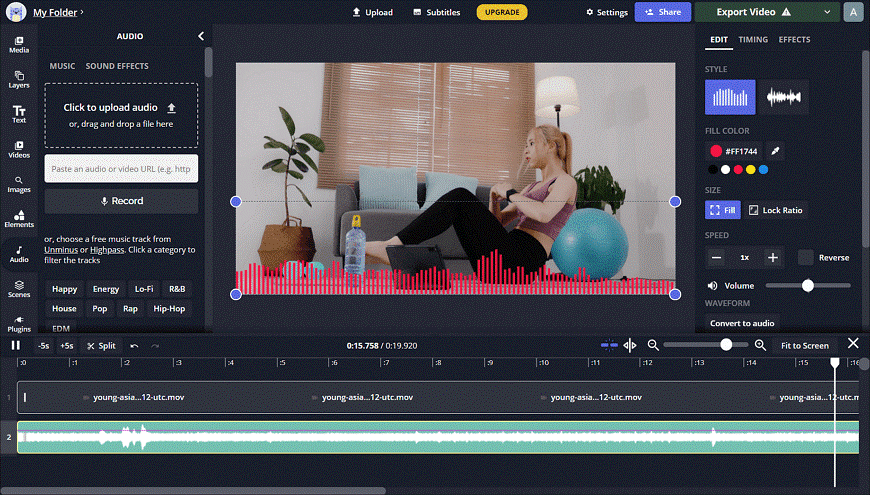870x495 pixels.
Task: Expand Export Video dropdown arrow
Action: (x=827, y=12)
